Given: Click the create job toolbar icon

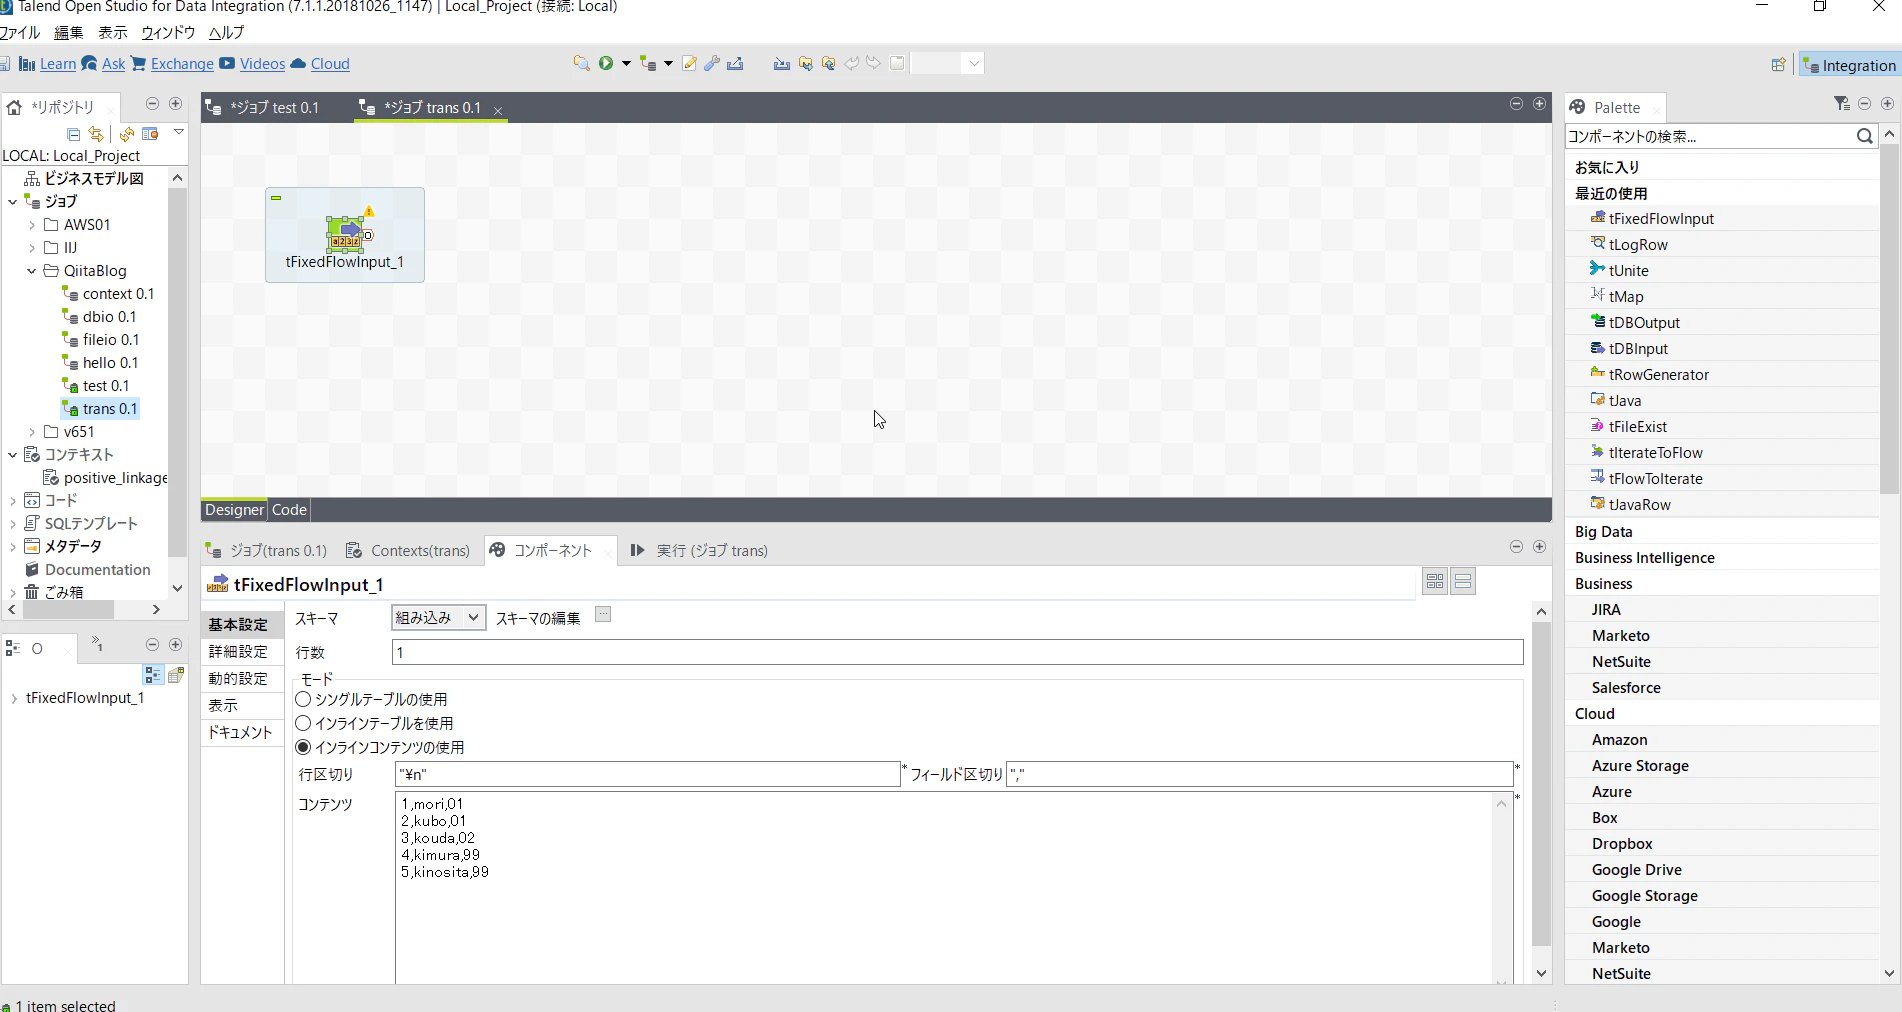Looking at the screenshot, I should pyautogui.click(x=648, y=63).
